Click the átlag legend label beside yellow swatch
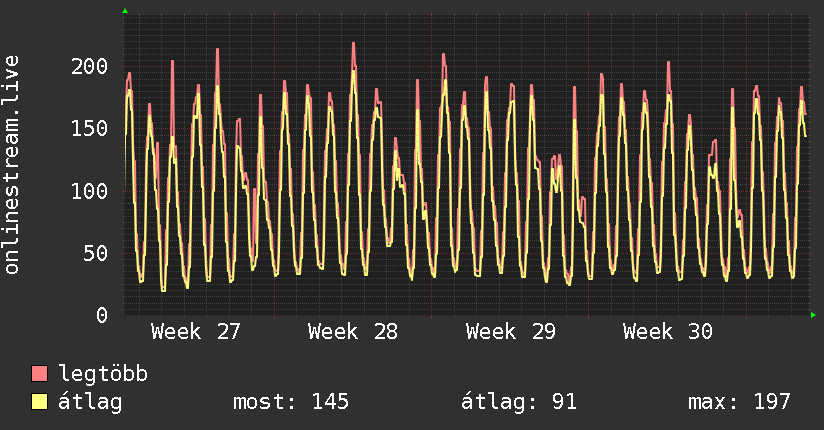This screenshot has width=824, height=430. pyautogui.click(x=90, y=402)
